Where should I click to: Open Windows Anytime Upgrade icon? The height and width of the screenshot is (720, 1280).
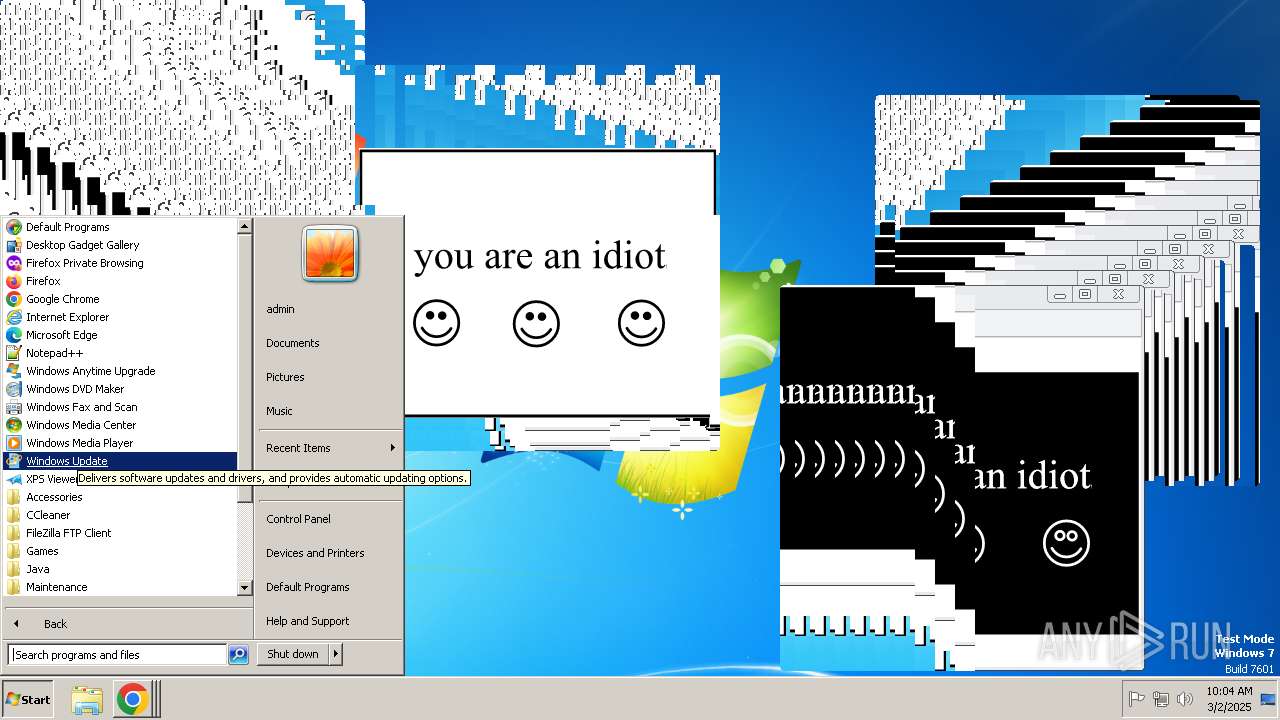(14, 371)
